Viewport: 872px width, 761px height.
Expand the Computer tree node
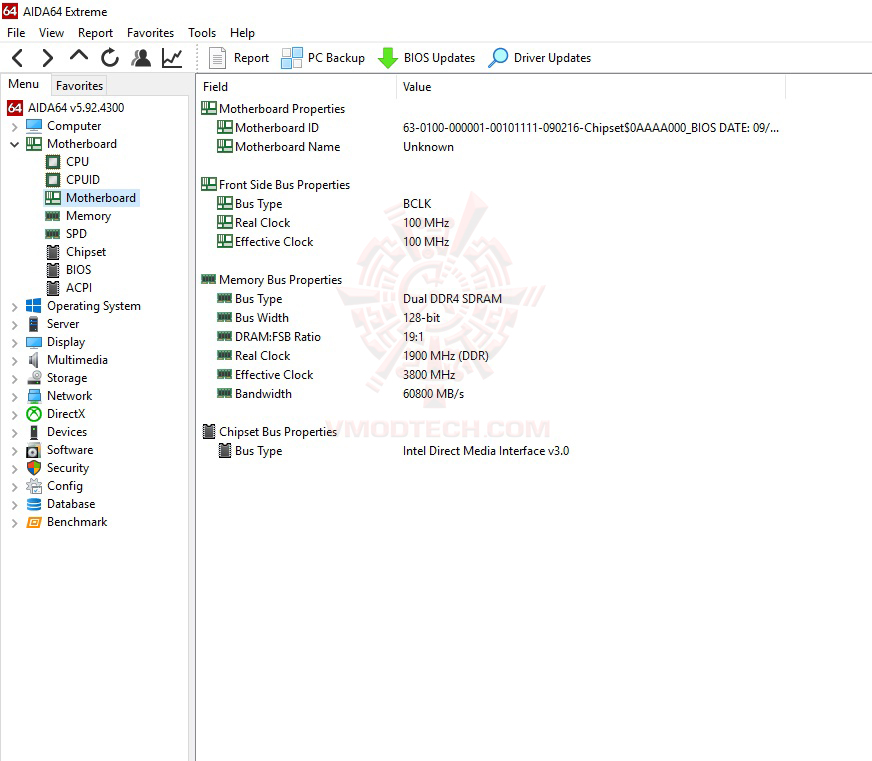point(14,126)
